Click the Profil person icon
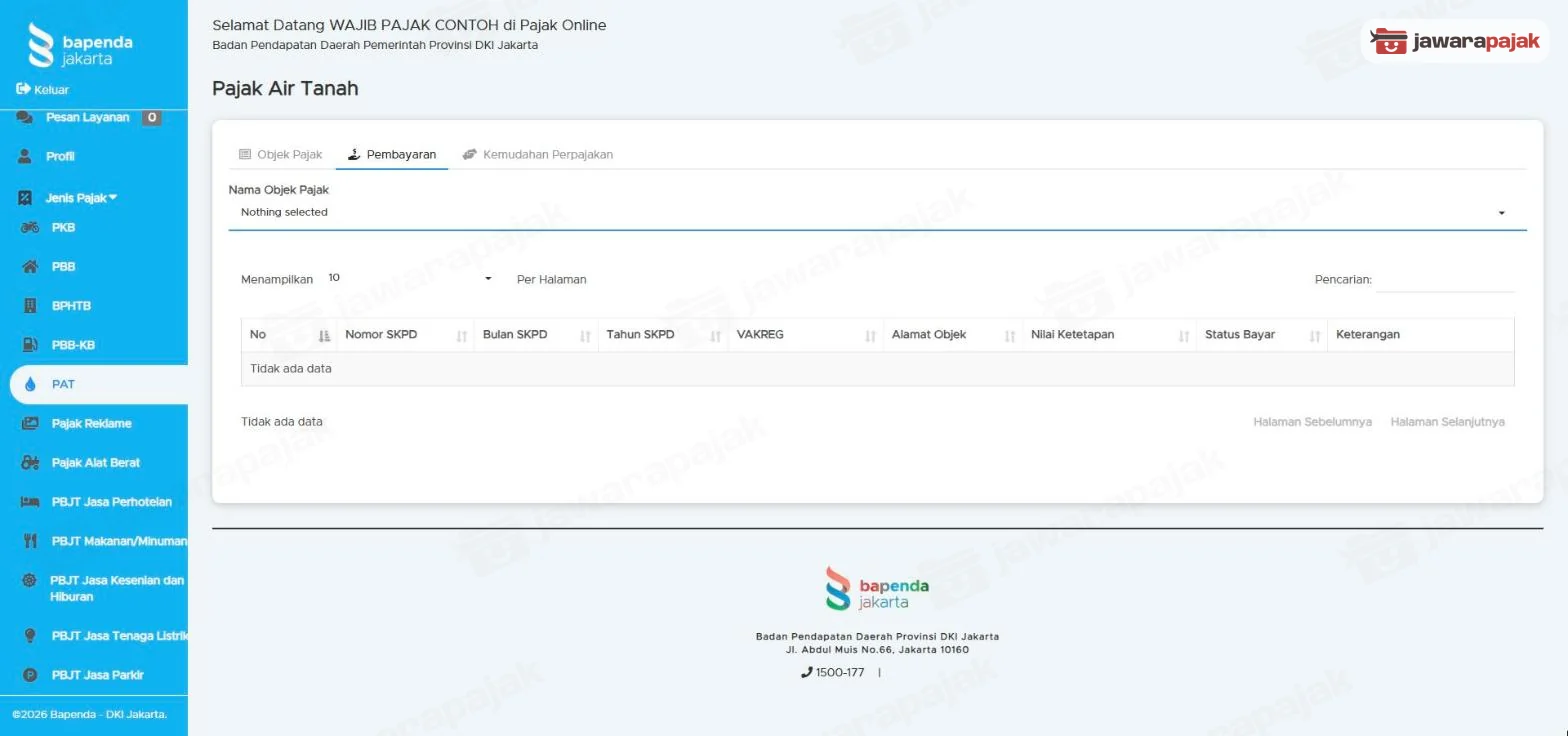Screen dimensions: 1568x736 point(25,156)
